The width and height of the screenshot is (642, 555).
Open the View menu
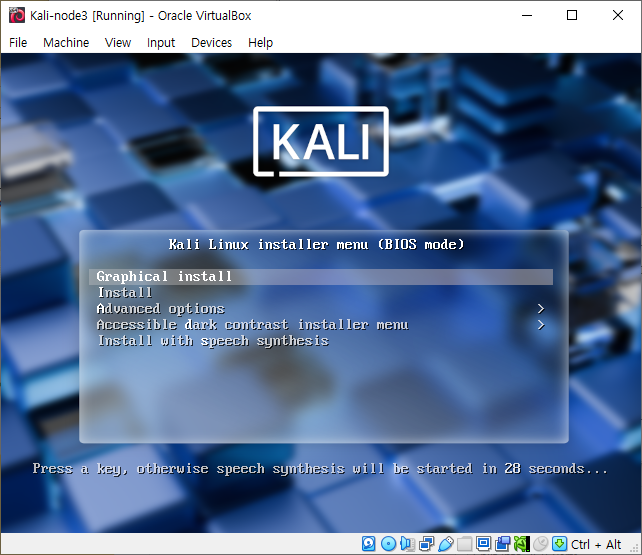(x=118, y=43)
